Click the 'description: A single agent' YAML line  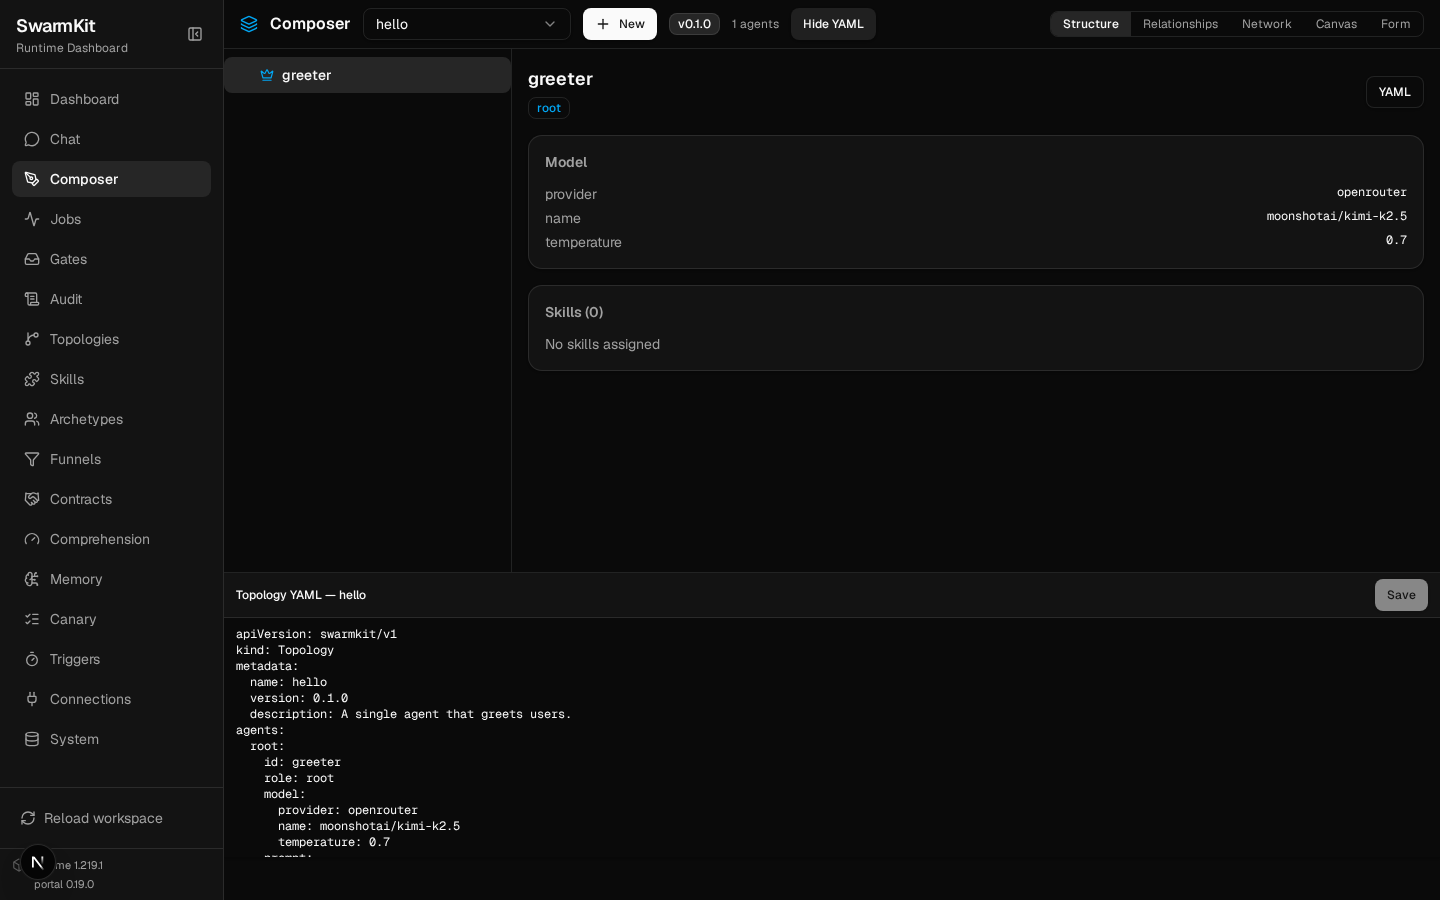coord(411,714)
